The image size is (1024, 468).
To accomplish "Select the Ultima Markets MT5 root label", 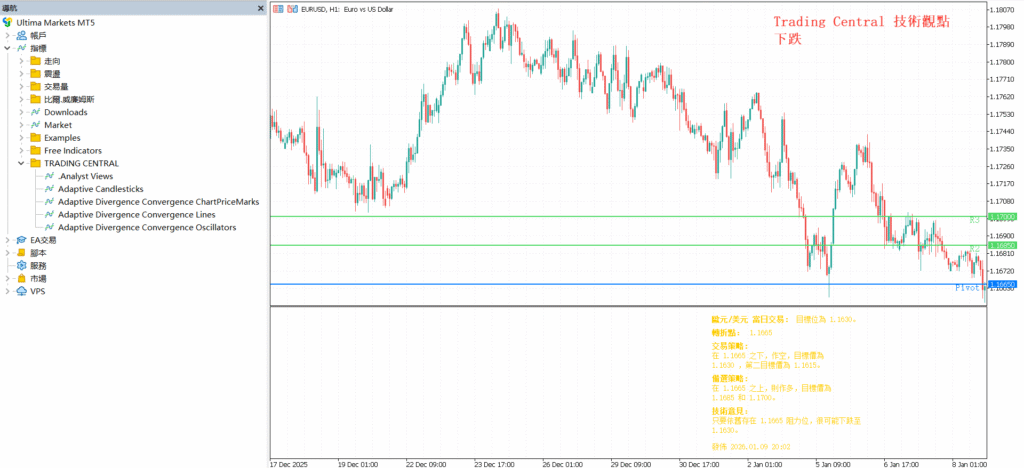I will (56, 22).
